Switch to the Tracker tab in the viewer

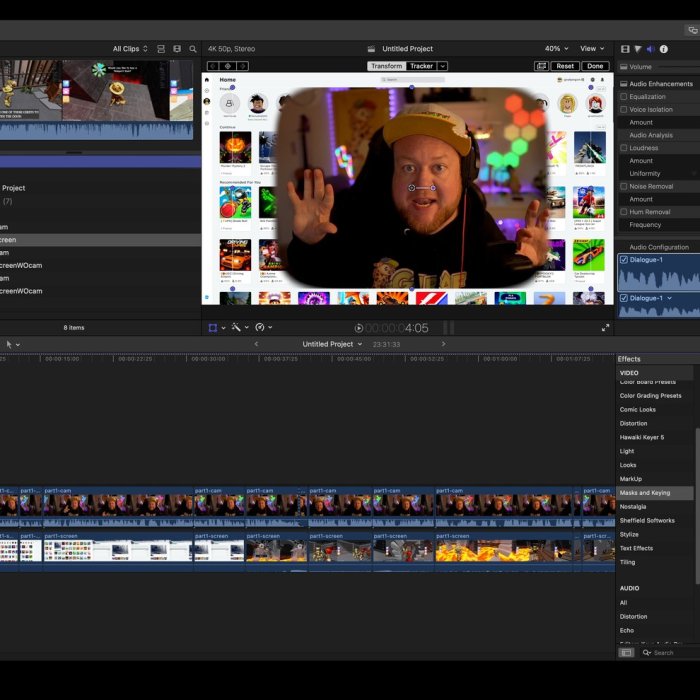coord(422,66)
